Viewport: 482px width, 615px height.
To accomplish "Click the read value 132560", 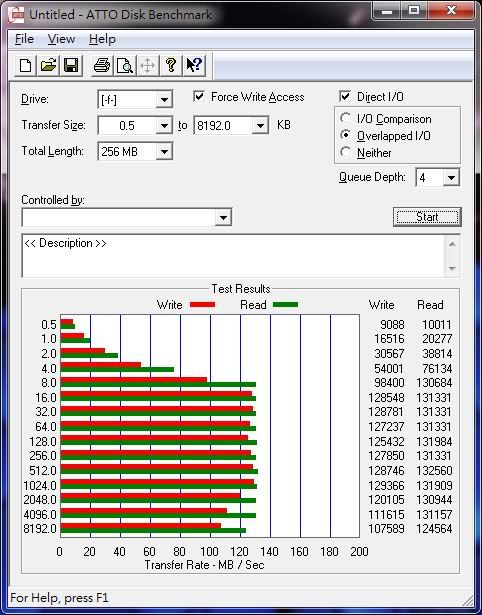I will (434, 471).
